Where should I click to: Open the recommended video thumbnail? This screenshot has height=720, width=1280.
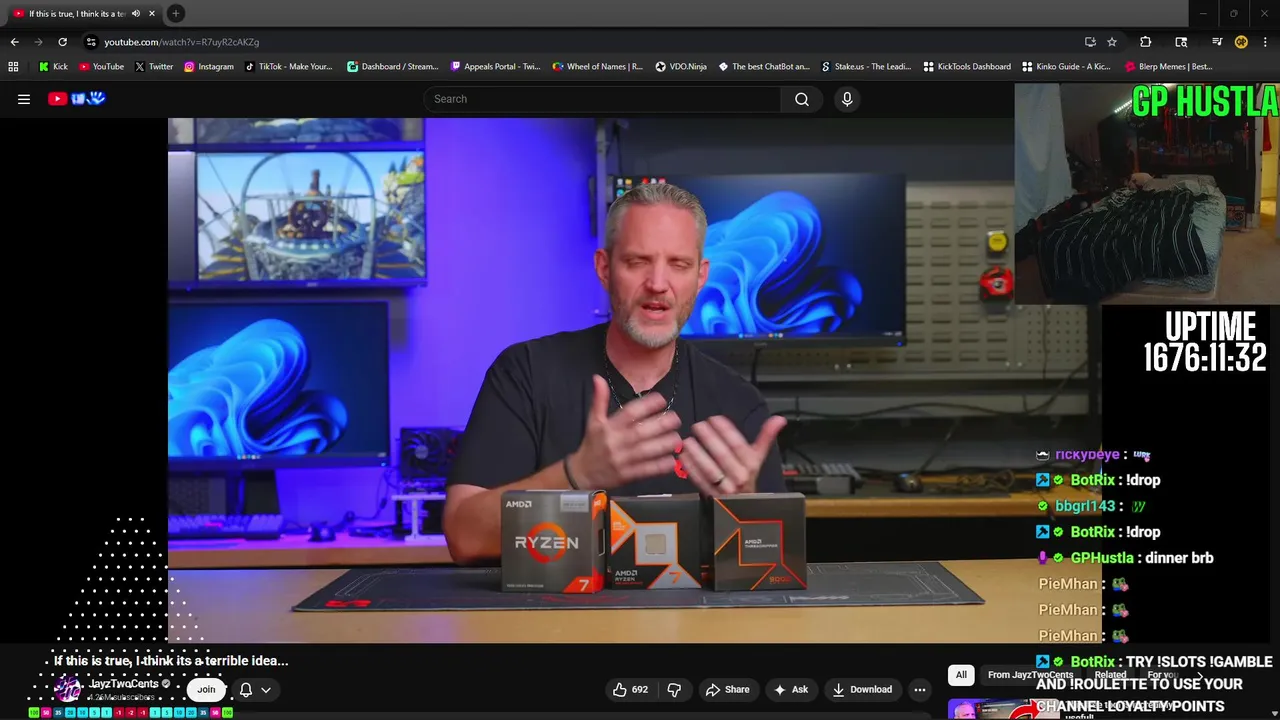(x=1004, y=709)
